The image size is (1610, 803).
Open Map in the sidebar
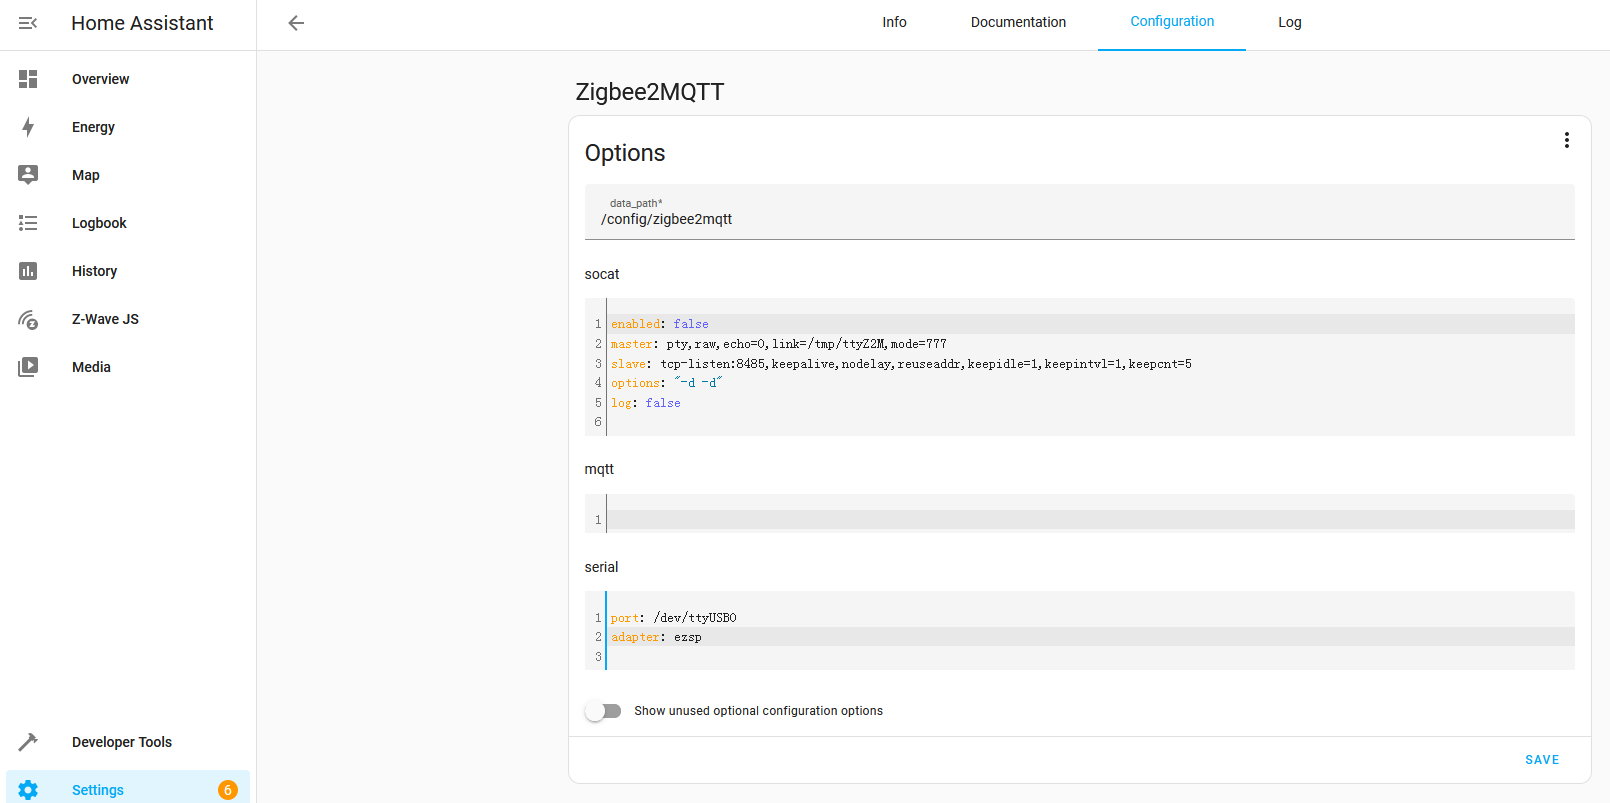click(128, 175)
